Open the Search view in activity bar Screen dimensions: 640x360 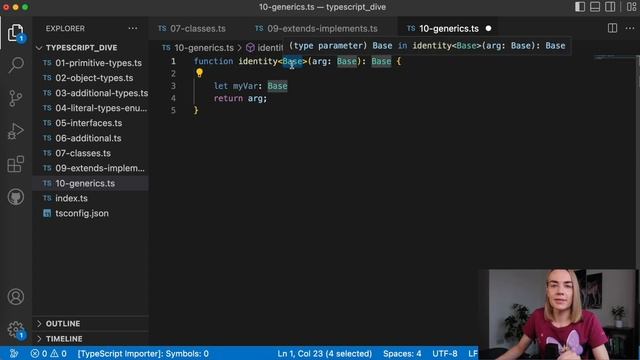(x=16, y=65)
